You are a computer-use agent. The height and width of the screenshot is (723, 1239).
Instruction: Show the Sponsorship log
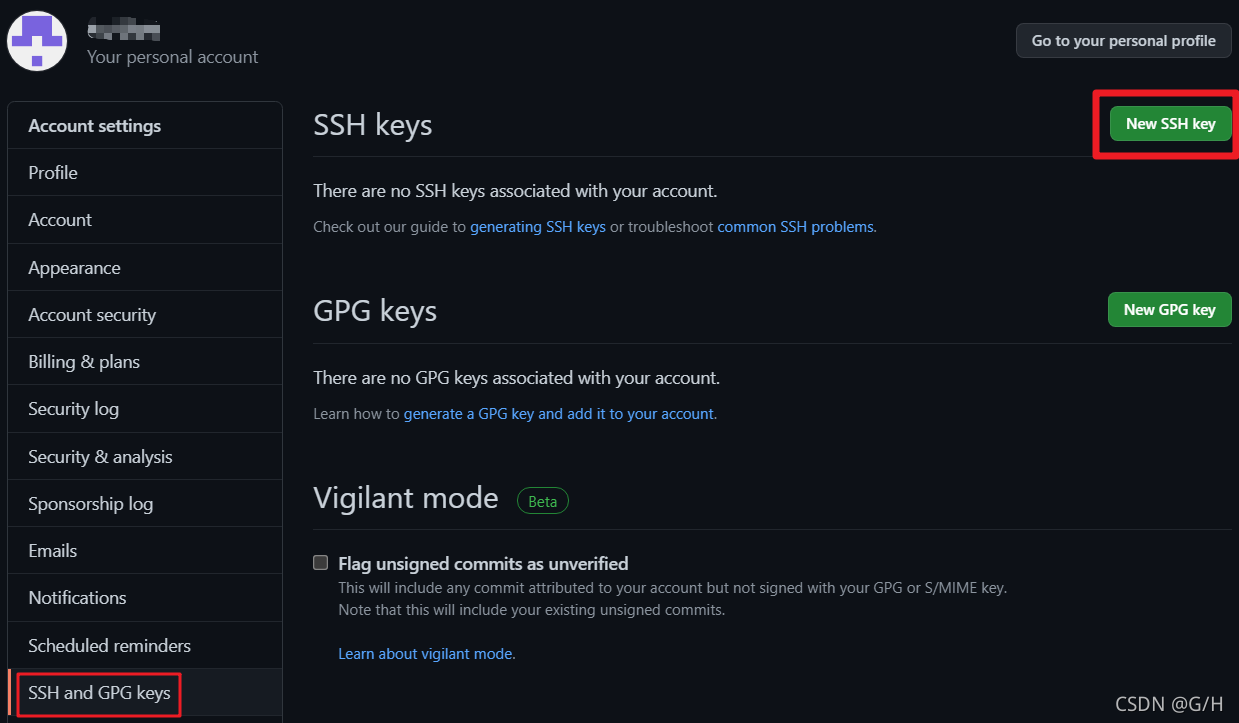(90, 504)
